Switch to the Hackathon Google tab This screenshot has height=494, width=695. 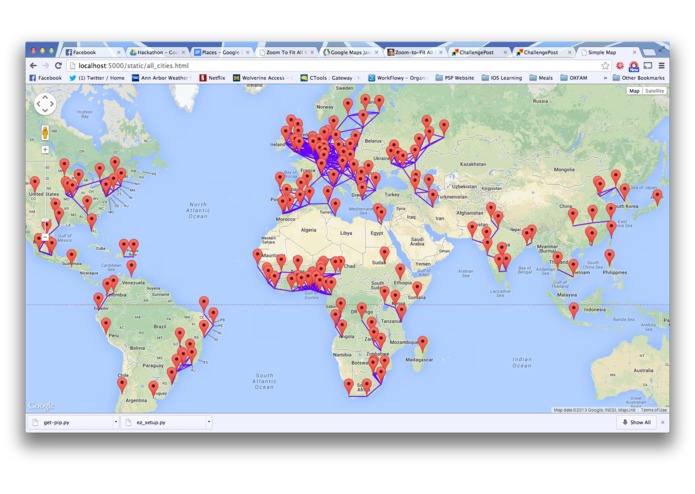click(x=157, y=52)
